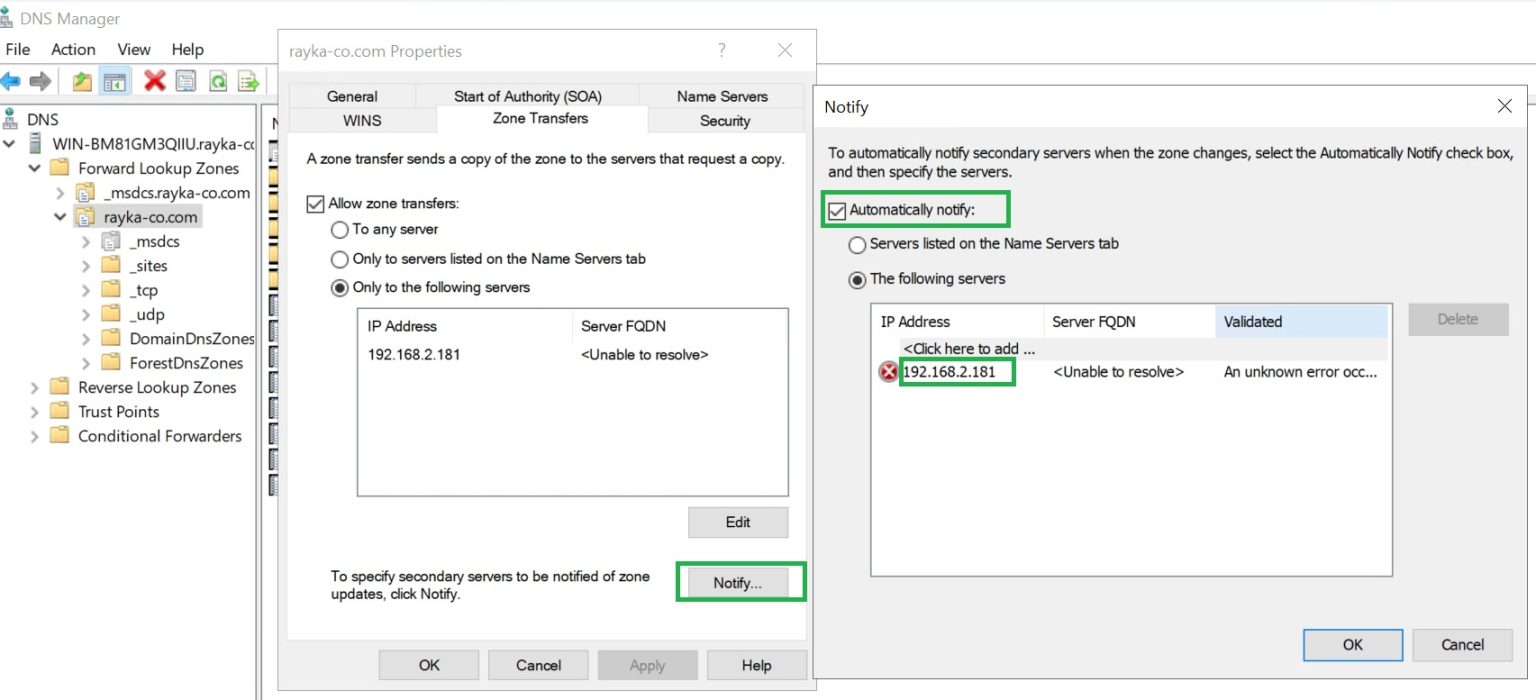This screenshot has width=1536, height=700.
Task: Open the File menu
Action: (x=18, y=49)
